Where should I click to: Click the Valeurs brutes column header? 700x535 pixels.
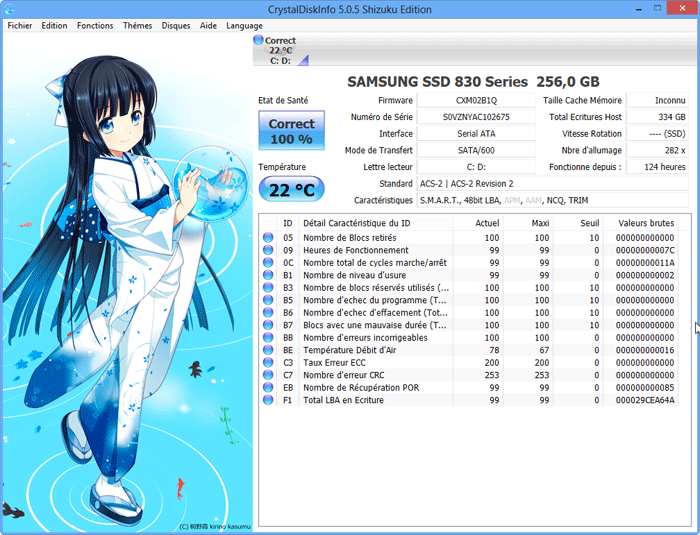641,223
